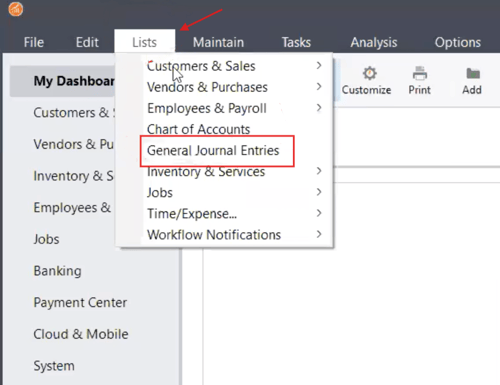This screenshot has height=385, width=500.
Task: Open the Tasks menu
Action: coord(296,42)
